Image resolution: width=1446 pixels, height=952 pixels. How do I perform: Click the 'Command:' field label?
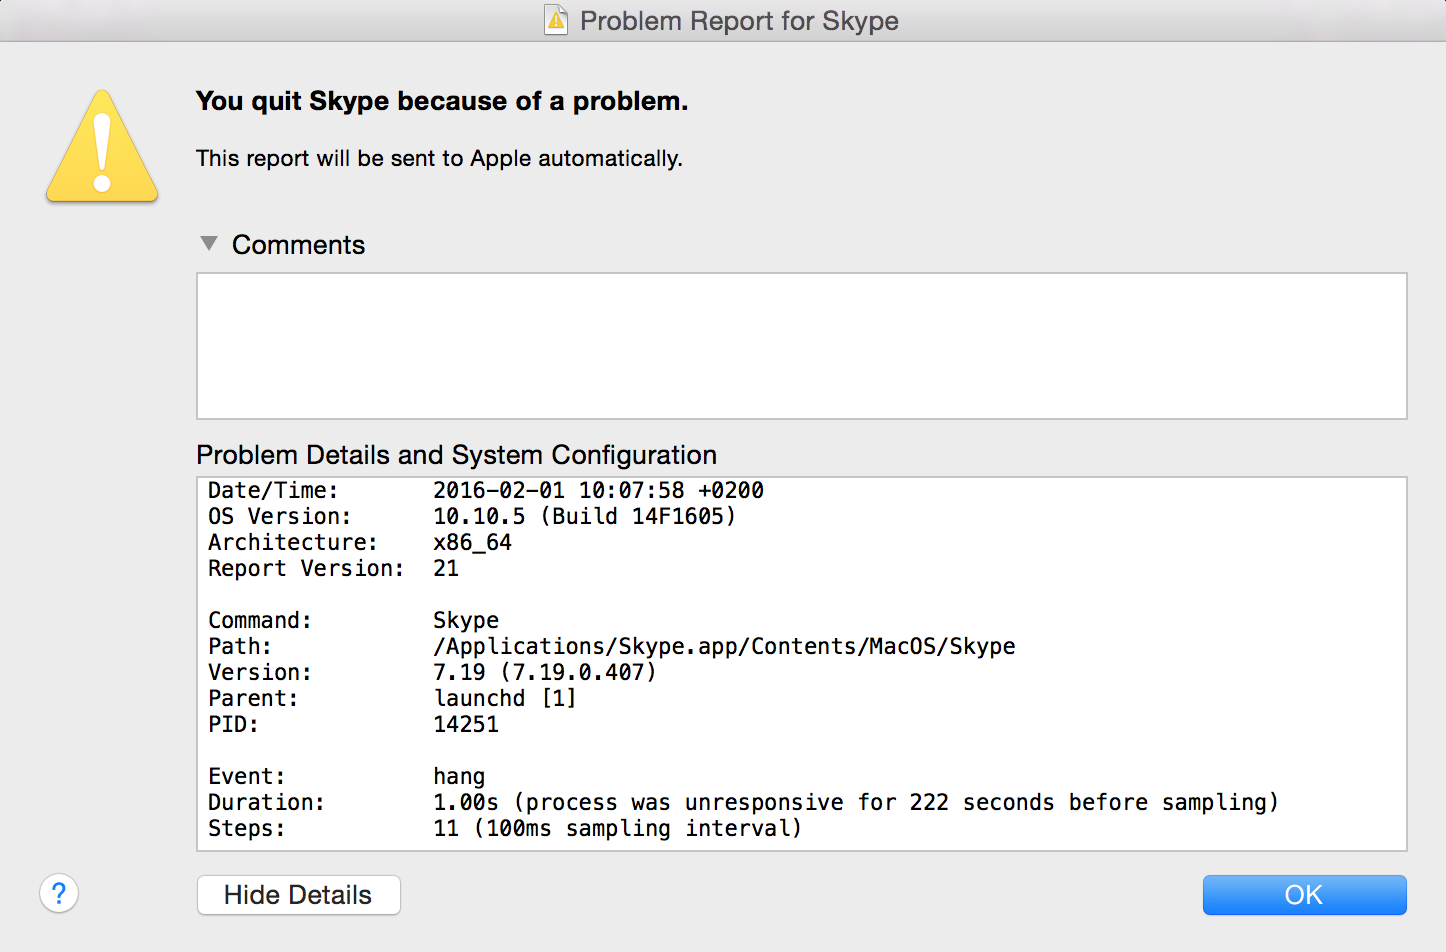pos(260,620)
